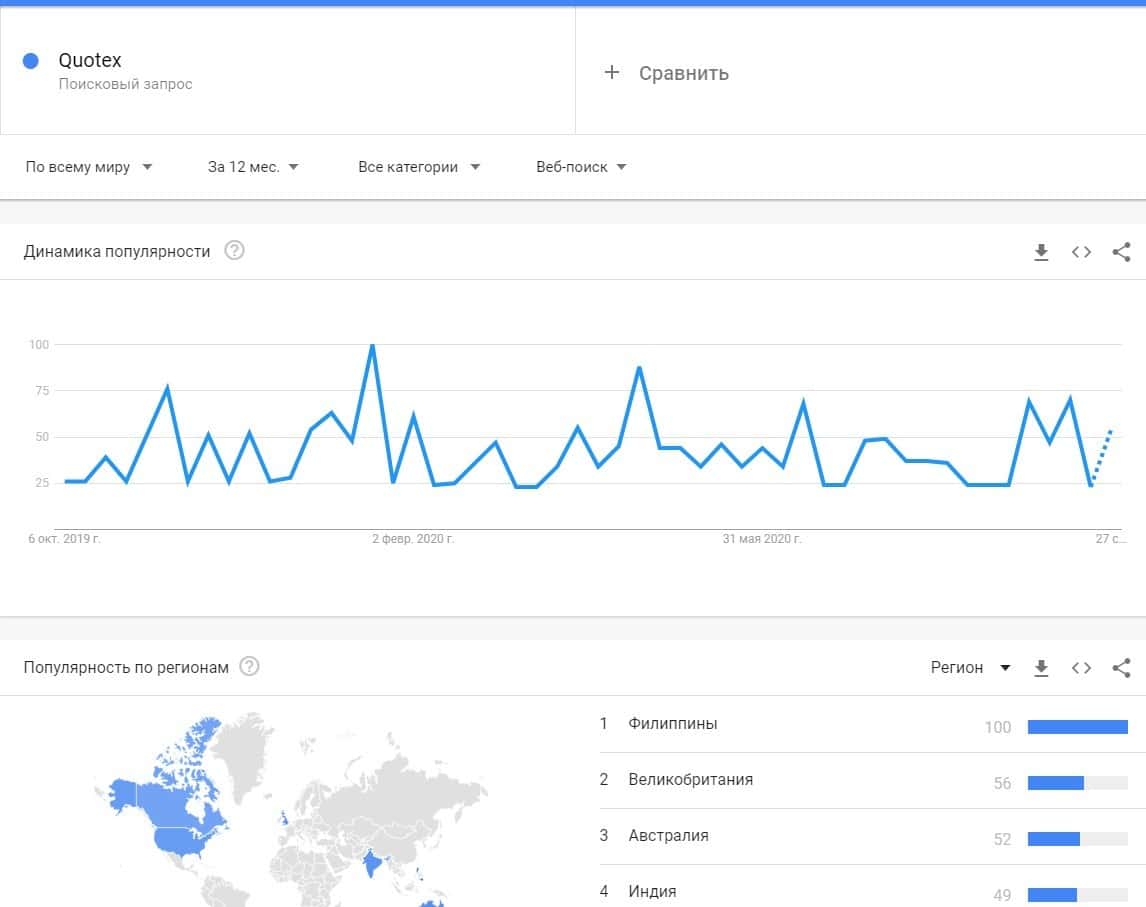Click Сравнить to add a comparison term
The height and width of the screenshot is (907, 1146).
pos(667,73)
